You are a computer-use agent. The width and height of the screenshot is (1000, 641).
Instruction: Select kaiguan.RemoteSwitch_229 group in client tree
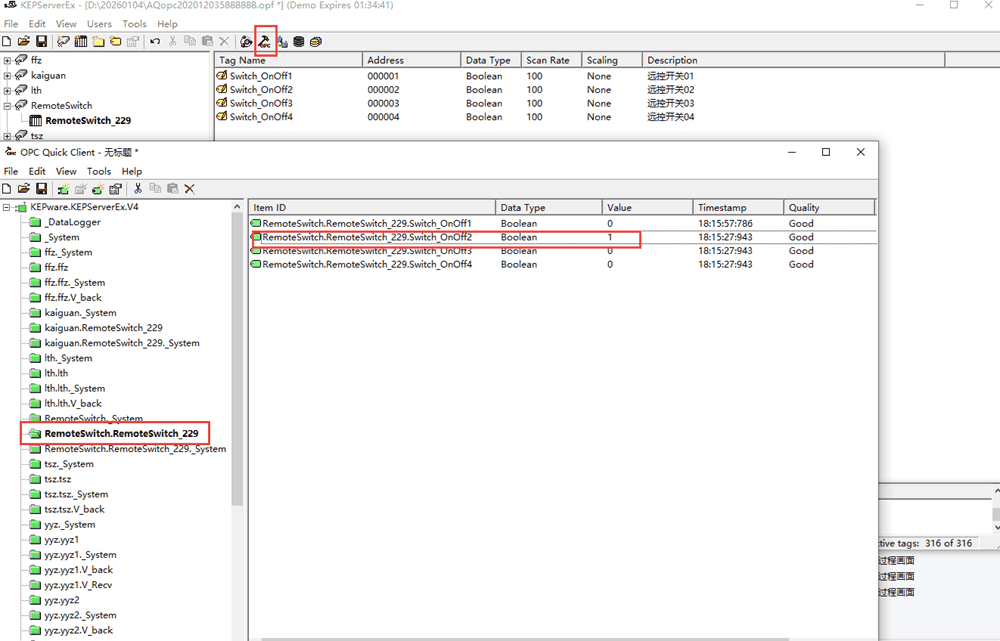click(x=103, y=328)
